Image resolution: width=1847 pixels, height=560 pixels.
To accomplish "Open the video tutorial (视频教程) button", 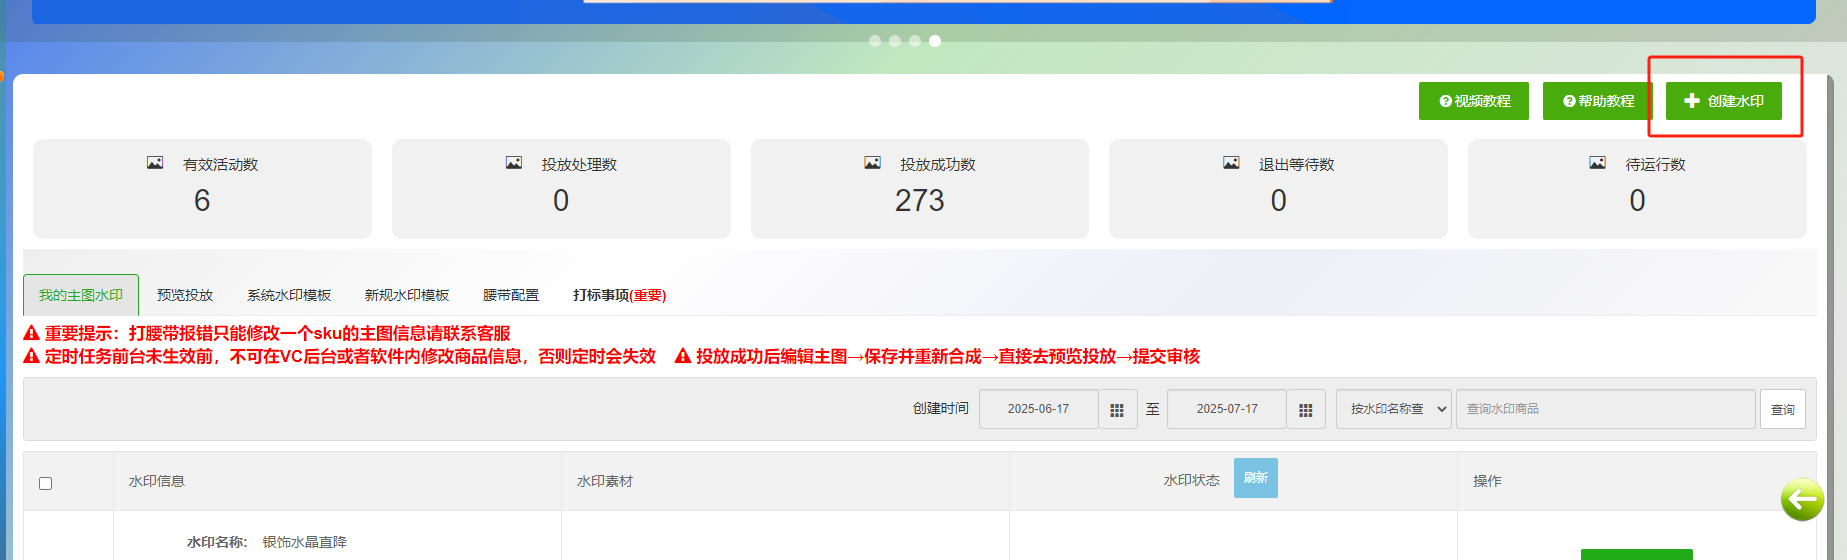I will point(1473,101).
